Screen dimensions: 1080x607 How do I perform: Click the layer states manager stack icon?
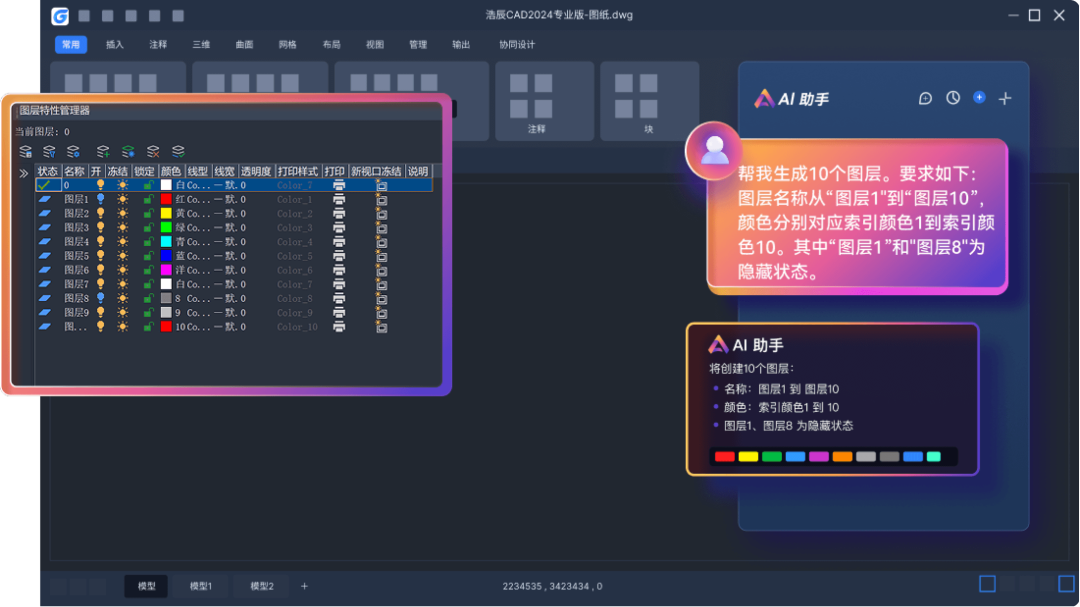pyautogui.click(x=25, y=151)
